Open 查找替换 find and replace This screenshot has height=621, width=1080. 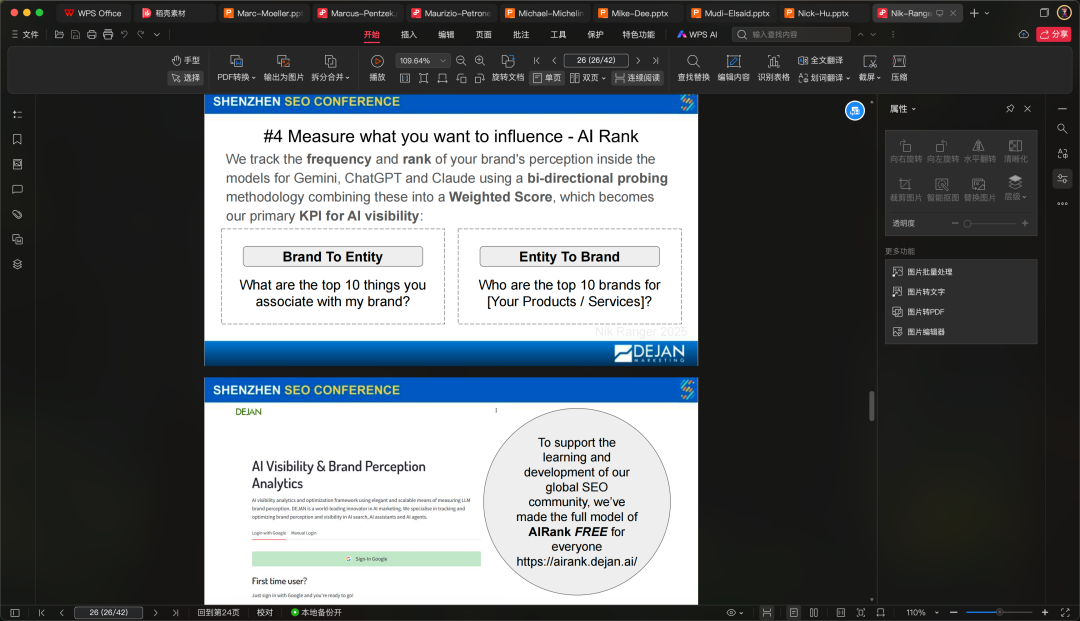[693, 69]
